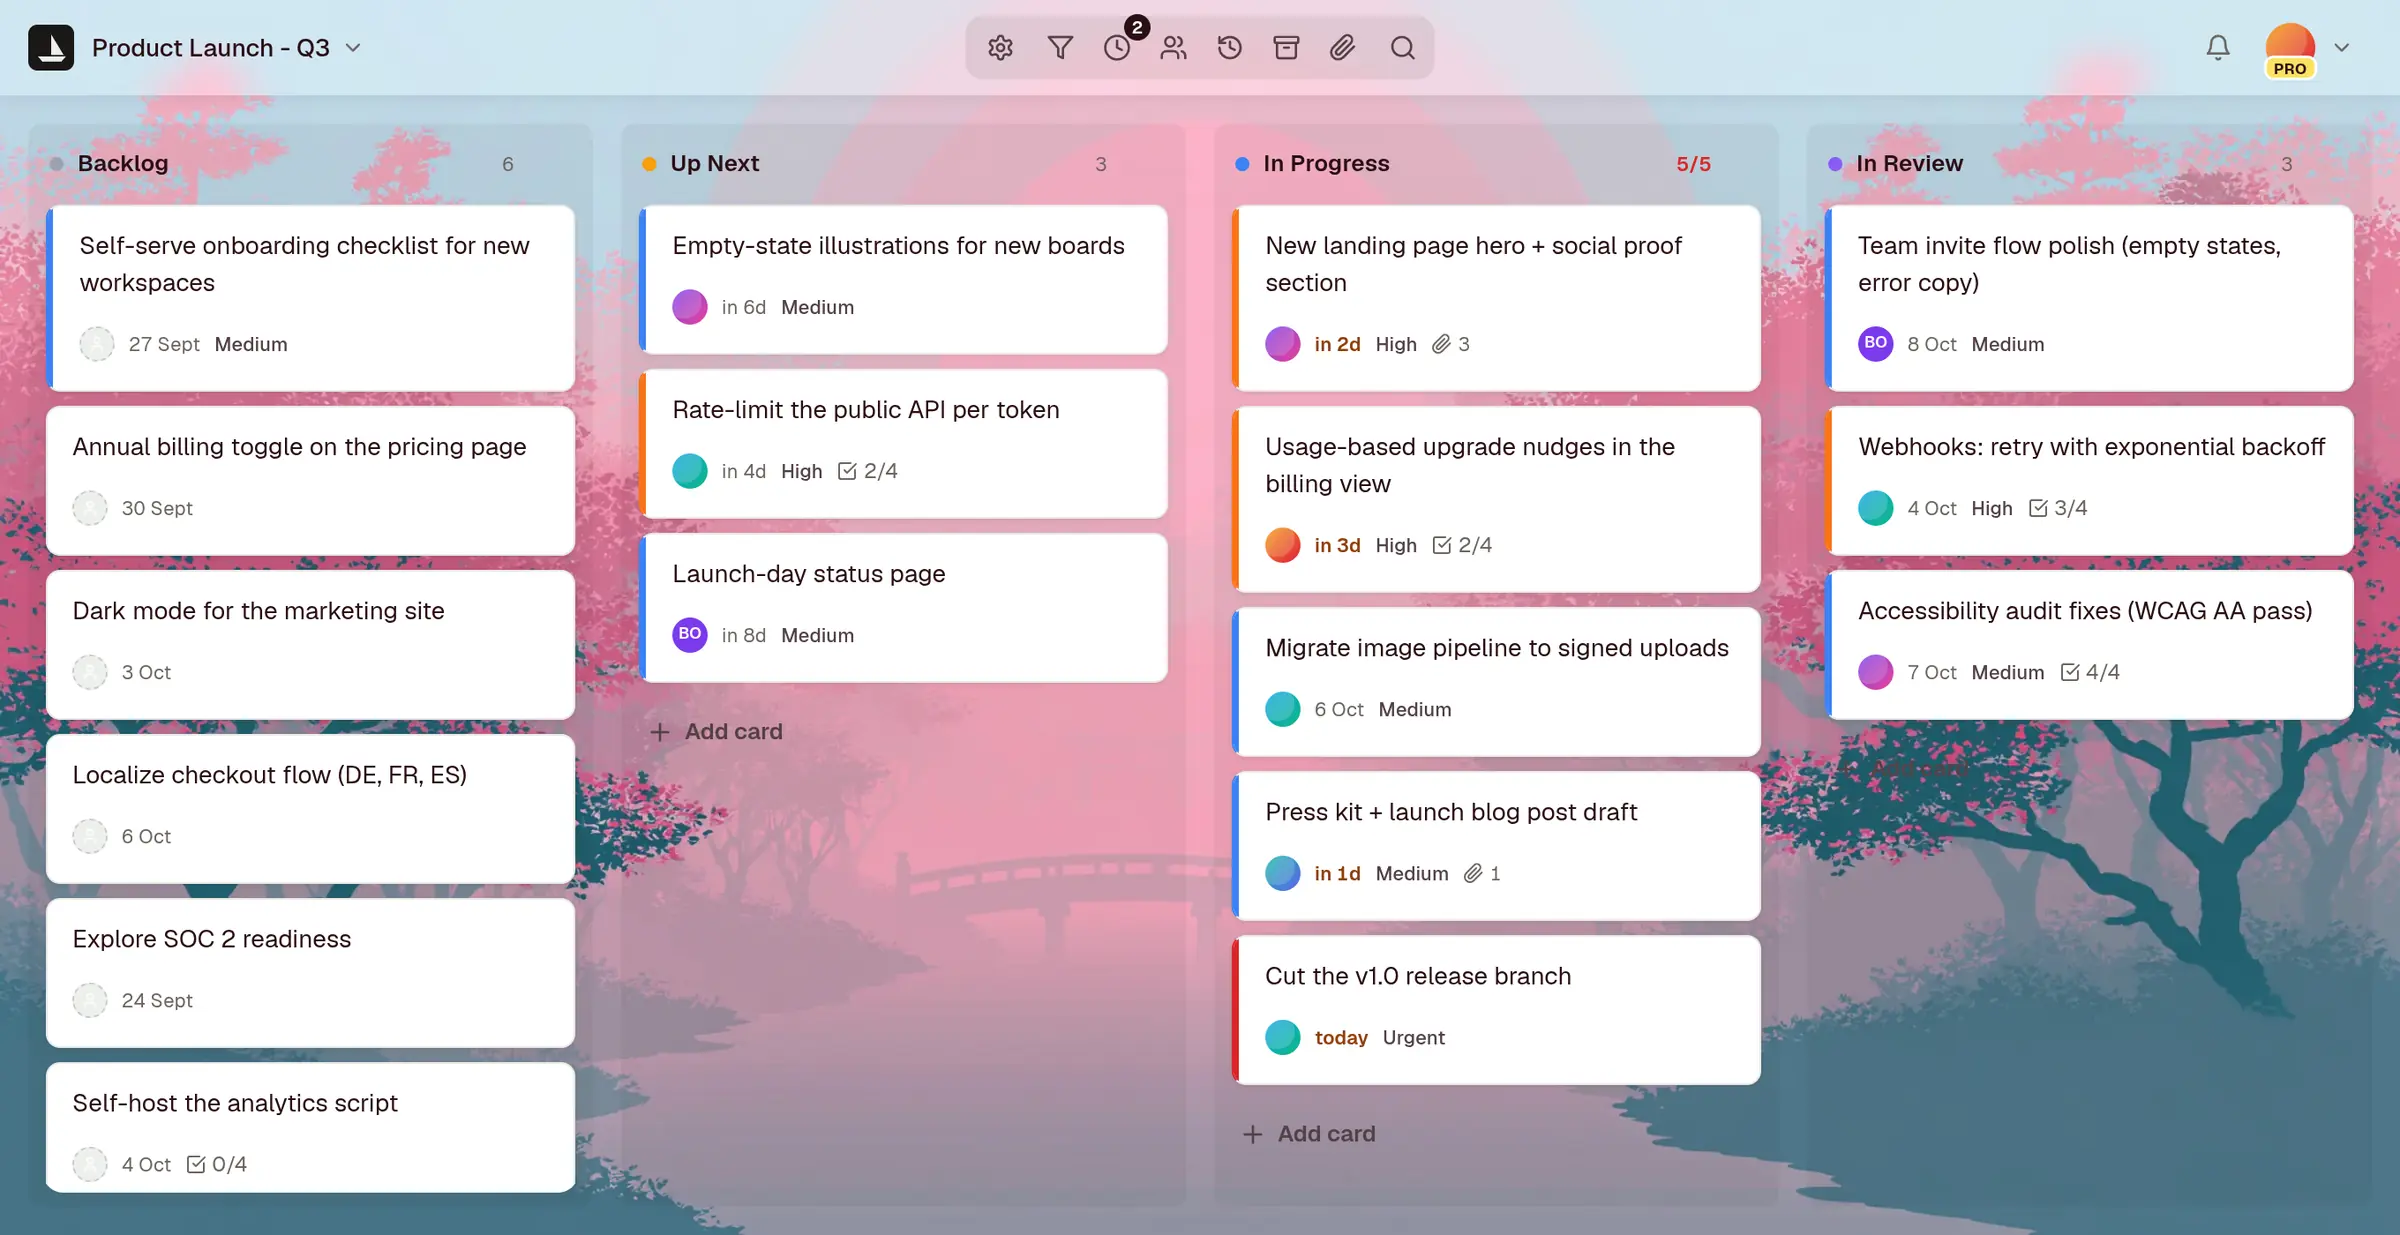Screen dimensions: 2400x1235
Task: Open due-date clock icon with badge 2
Action: [x=1118, y=48]
